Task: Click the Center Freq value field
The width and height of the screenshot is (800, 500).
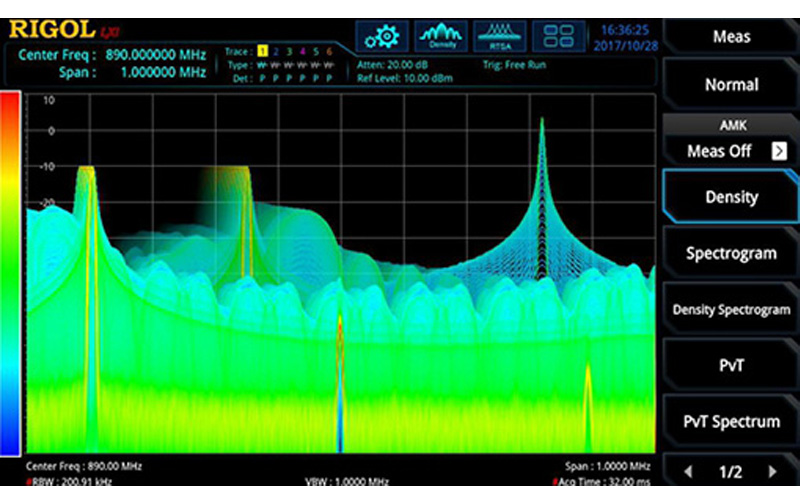Action: [x=150, y=55]
